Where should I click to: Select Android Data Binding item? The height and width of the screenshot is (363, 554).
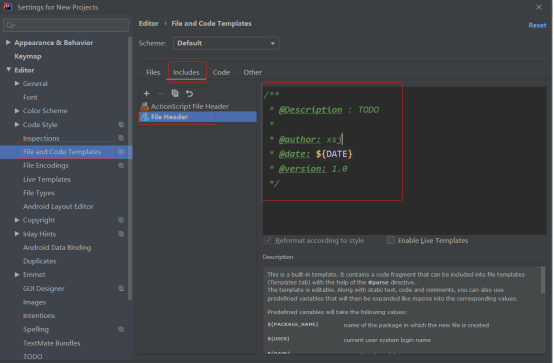coord(57,247)
